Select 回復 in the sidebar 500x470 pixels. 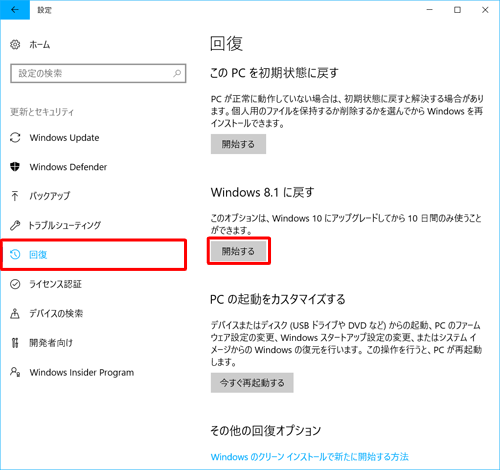coord(93,255)
